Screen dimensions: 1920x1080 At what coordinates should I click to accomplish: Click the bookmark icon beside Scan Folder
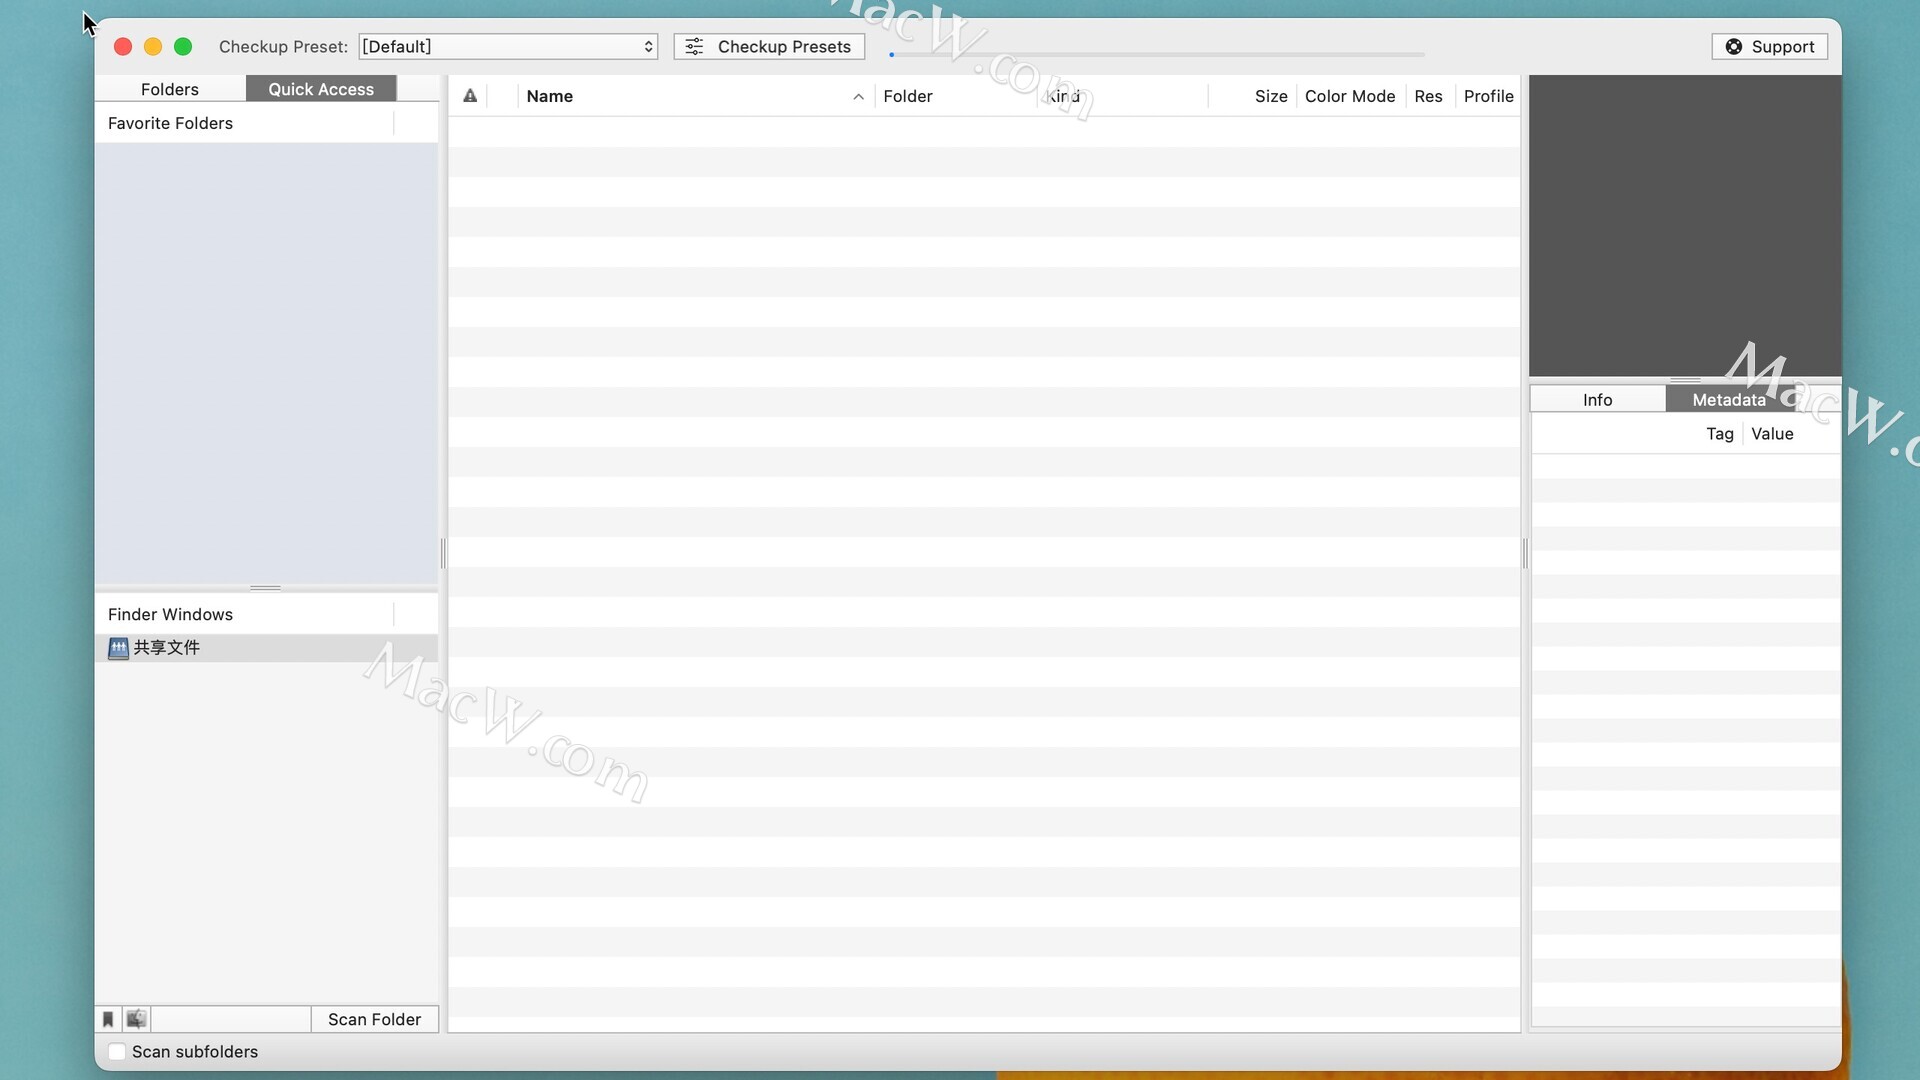(108, 1019)
